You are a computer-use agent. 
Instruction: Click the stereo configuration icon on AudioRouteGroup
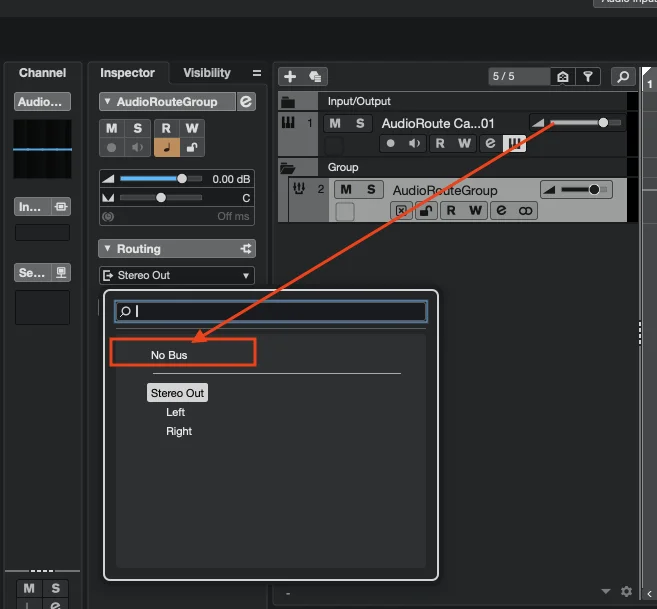525,210
